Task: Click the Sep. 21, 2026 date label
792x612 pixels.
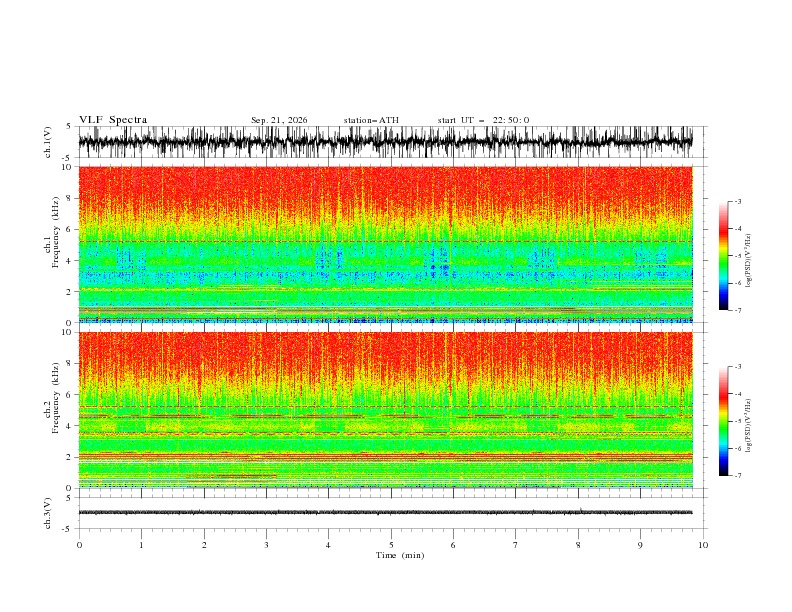Action: [x=279, y=120]
